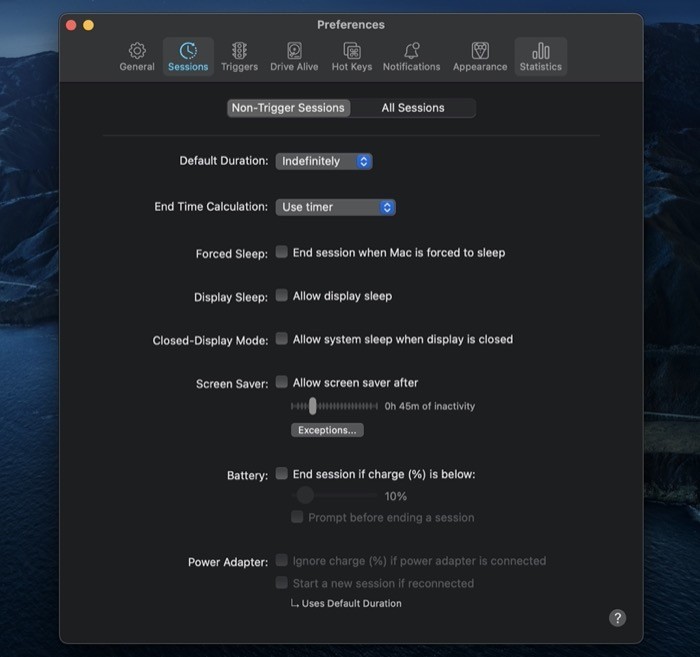Enable End session if charge is below
700x657 pixels.
point(281,473)
